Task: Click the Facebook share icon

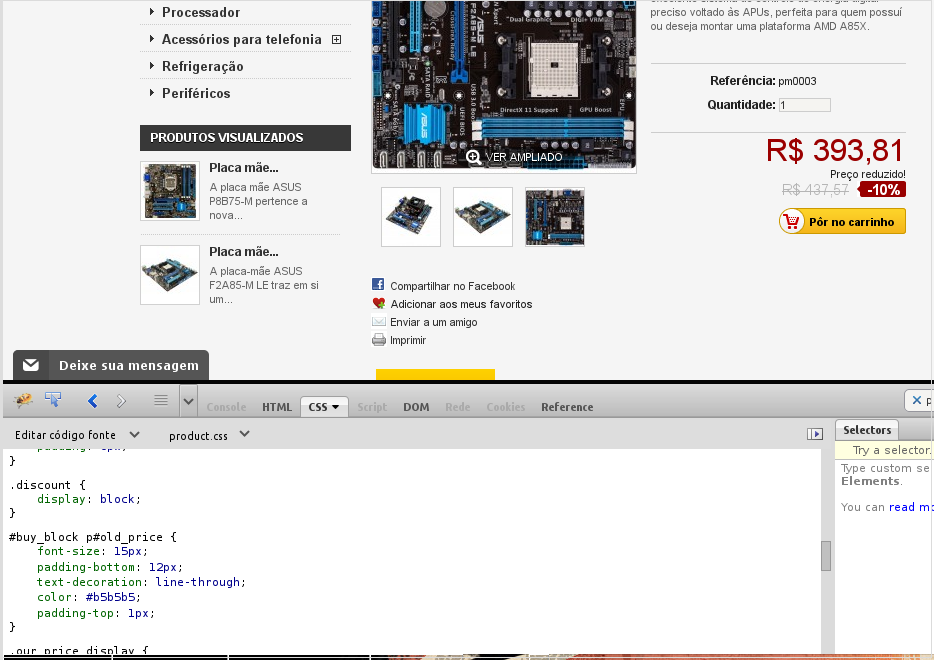Action: [x=378, y=285]
